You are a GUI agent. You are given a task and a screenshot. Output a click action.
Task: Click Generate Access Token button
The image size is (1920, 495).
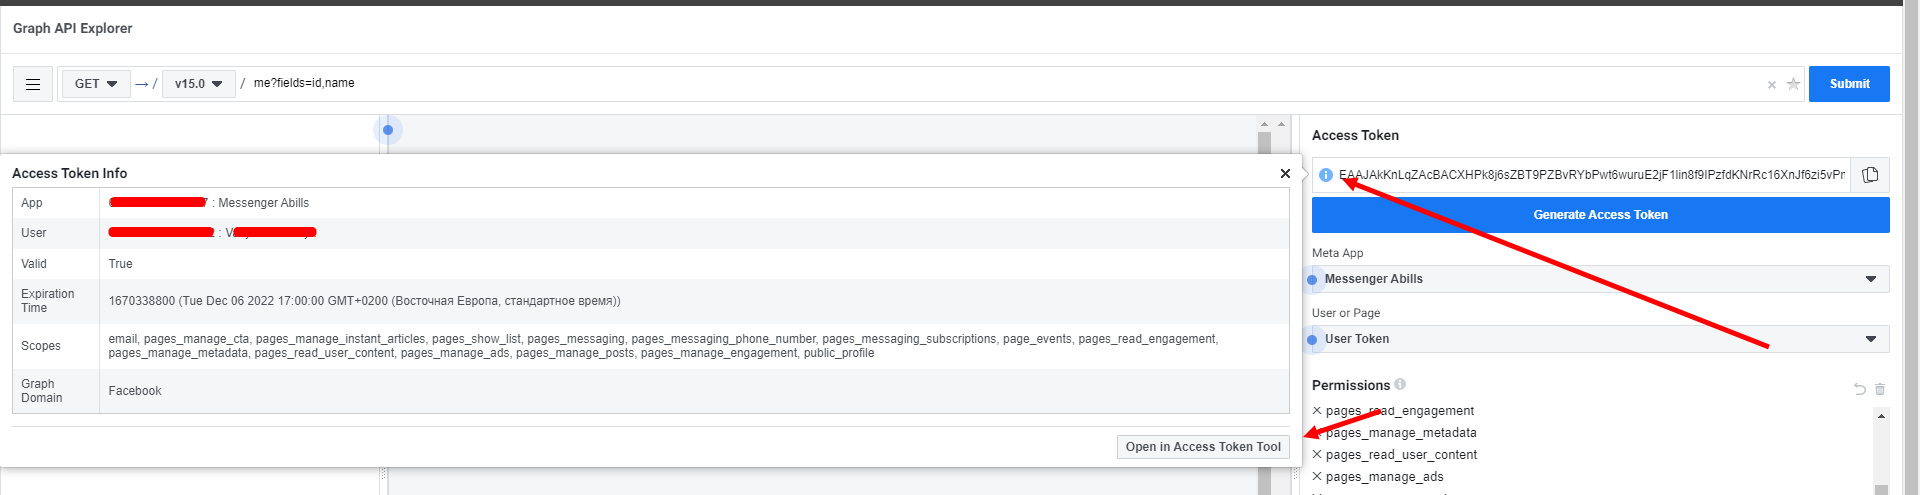tap(1600, 215)
